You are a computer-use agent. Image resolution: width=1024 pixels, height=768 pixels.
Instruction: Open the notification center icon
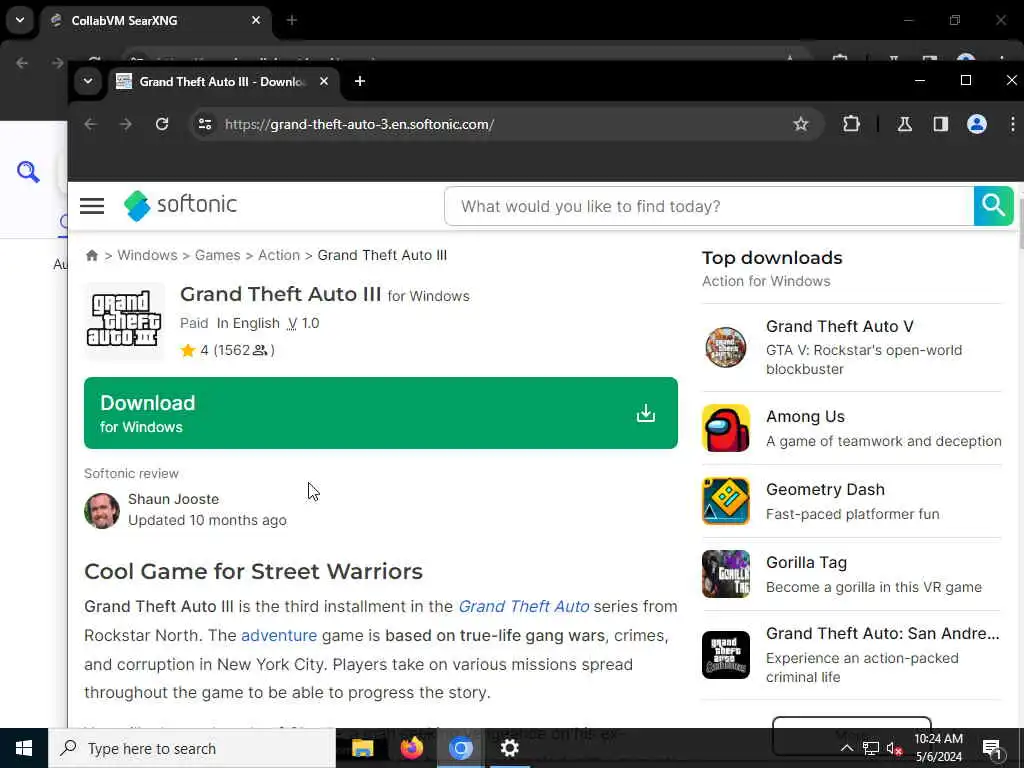992,748
